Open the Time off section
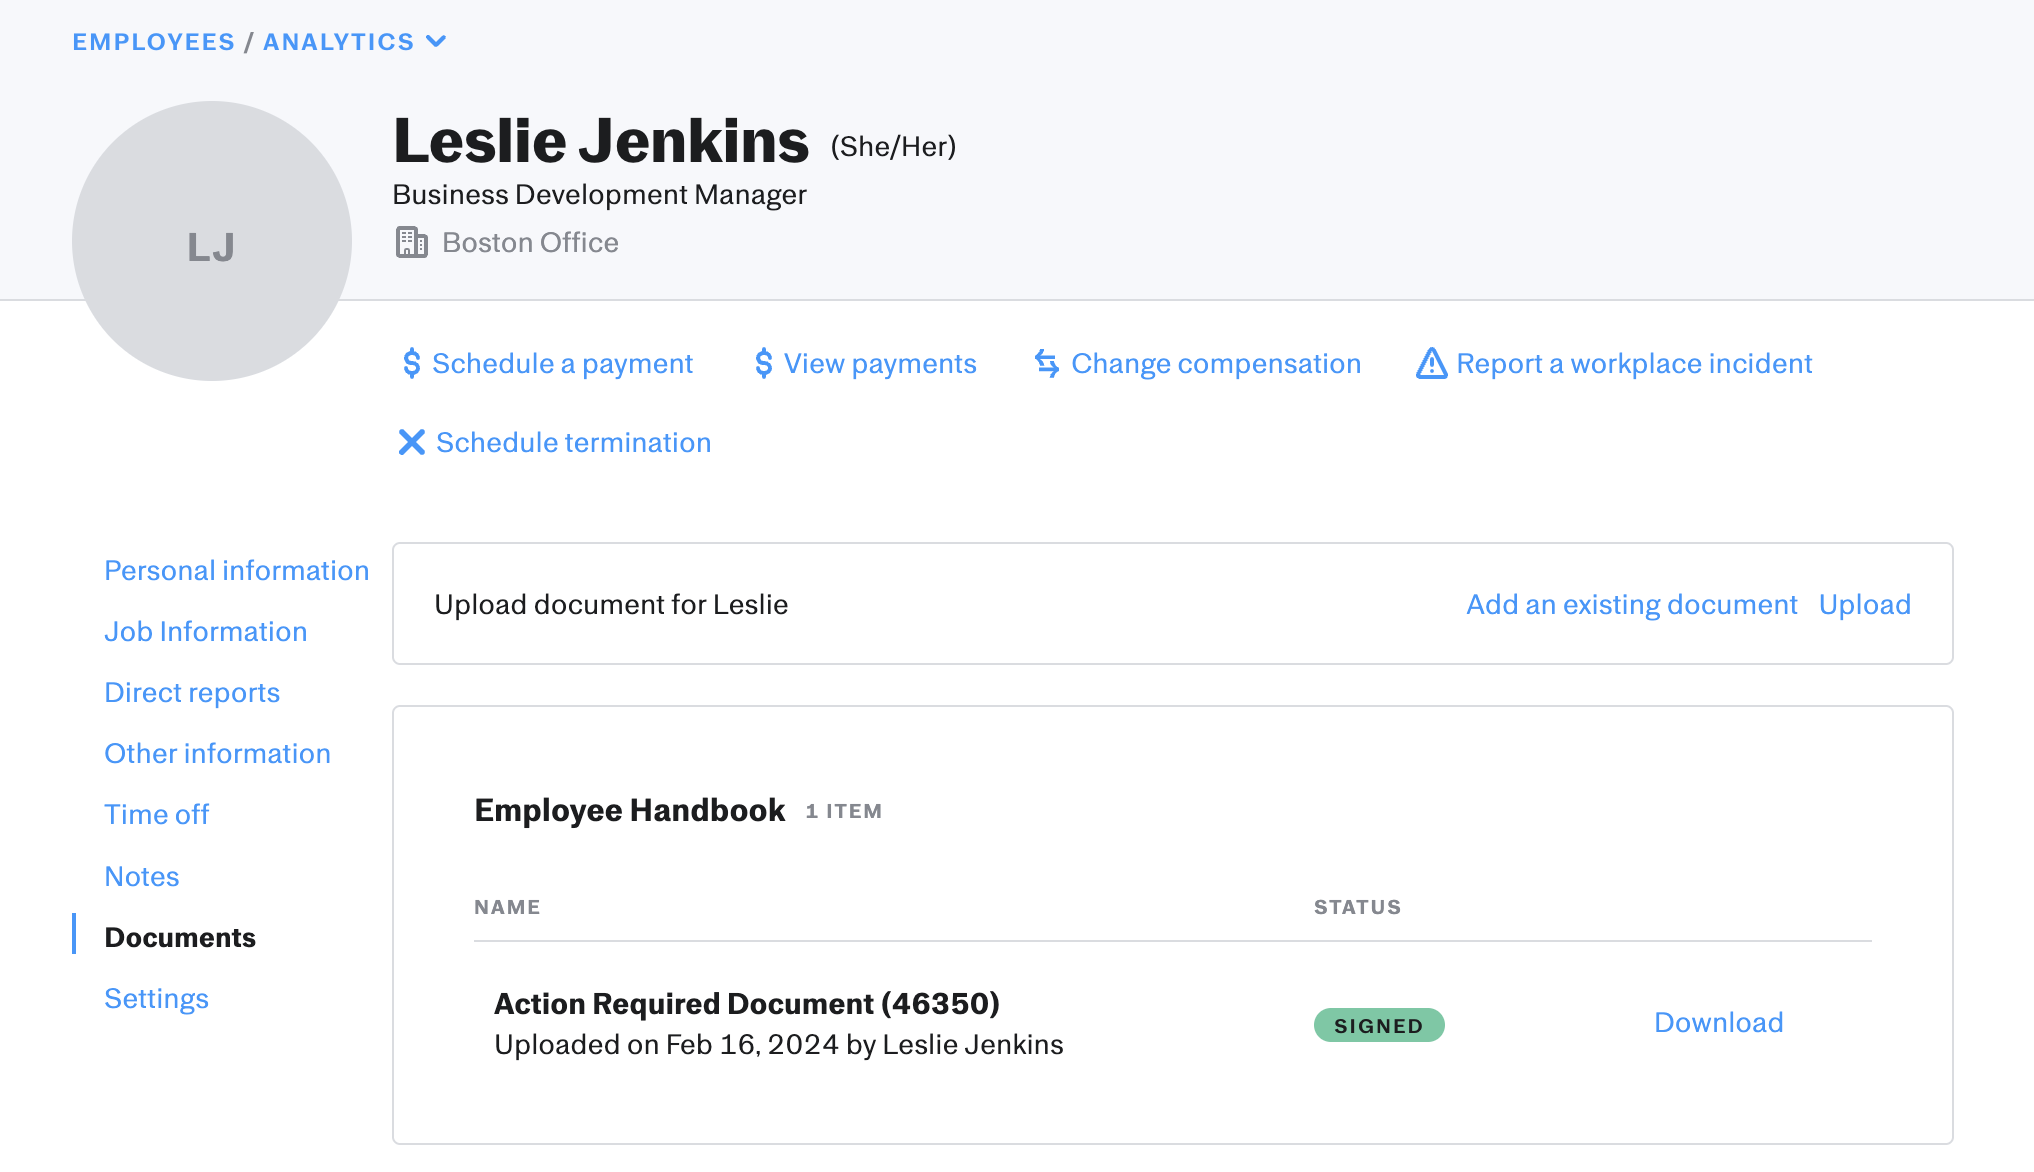This screenshot has height=1172, width=2034. coord(156,814)
